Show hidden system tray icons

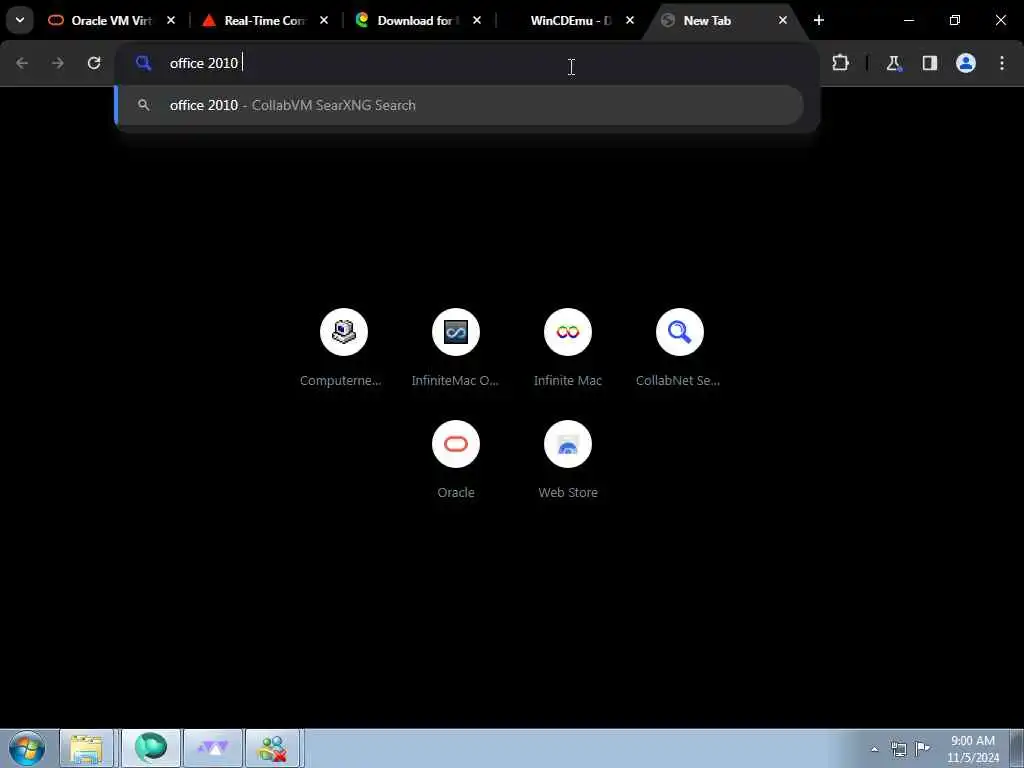pyautogui.click(x=874, y=749)
